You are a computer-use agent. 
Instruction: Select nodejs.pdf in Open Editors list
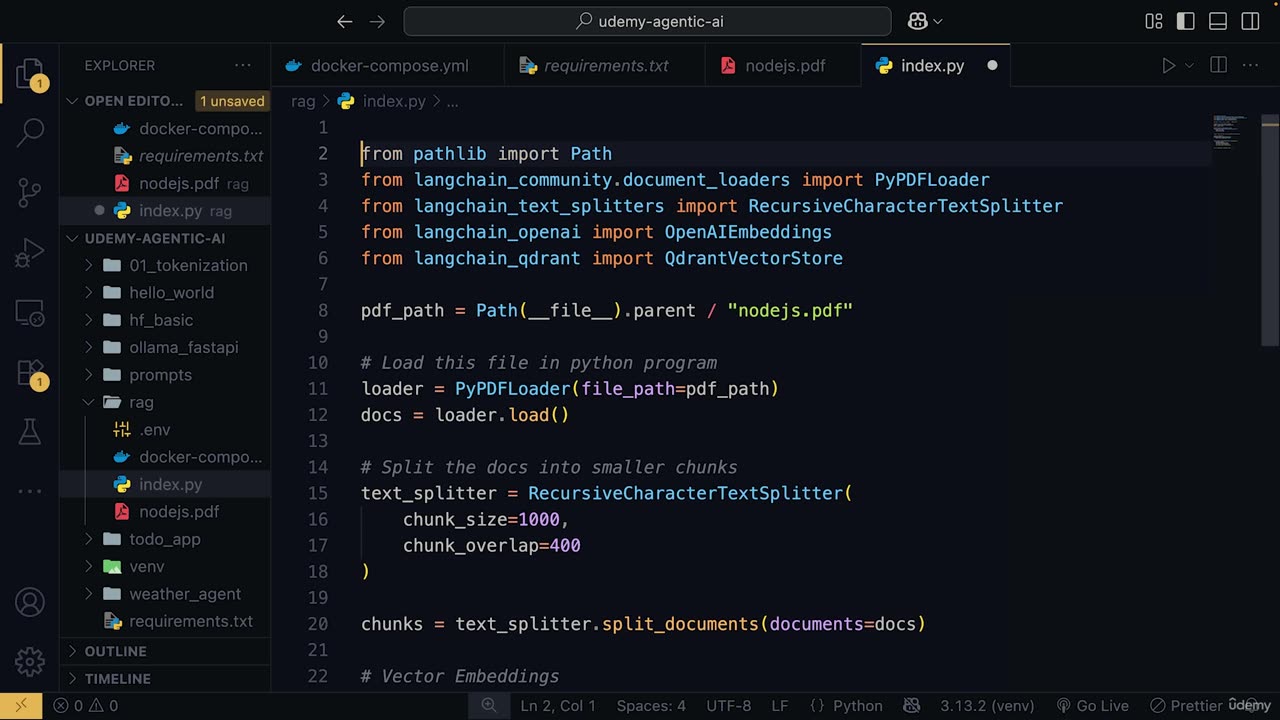pyautogui.click(x=165, y=183)
